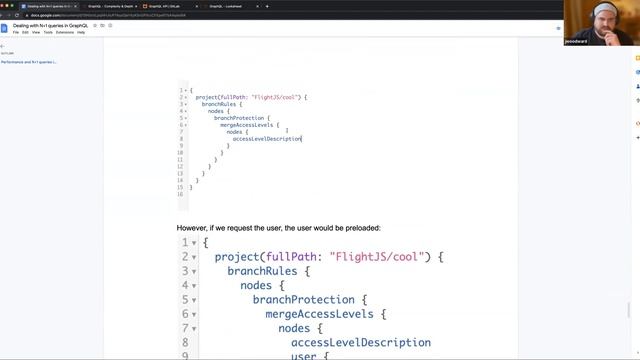The image size is (640, 360).
Task: Close the 'Dealing with N+1 queries' tab
Action: pyautogui.click(x=75, y=6)
